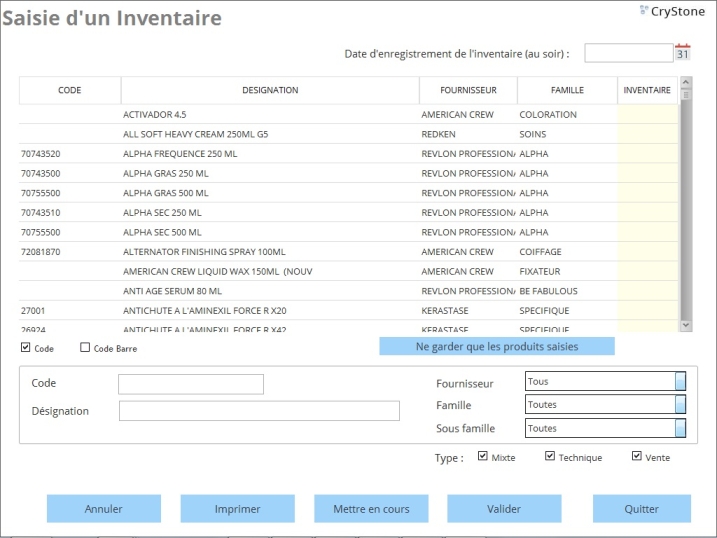Select the ACTIVADOR 4.5 row
Image resolution: width=717 pixels, height=538 pixels.
click(x=348, y=114)
